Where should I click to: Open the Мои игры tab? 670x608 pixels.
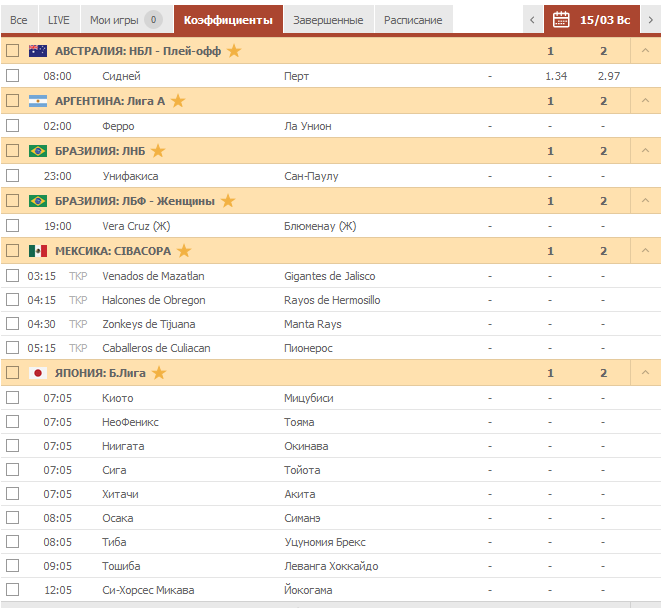126,20
